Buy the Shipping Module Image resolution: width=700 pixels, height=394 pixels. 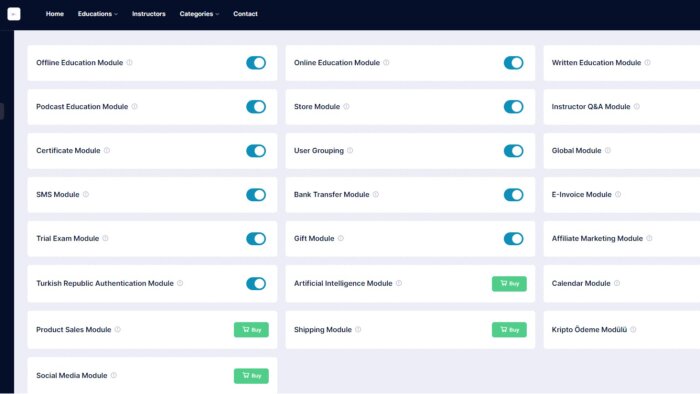click(x=509, y=330)
